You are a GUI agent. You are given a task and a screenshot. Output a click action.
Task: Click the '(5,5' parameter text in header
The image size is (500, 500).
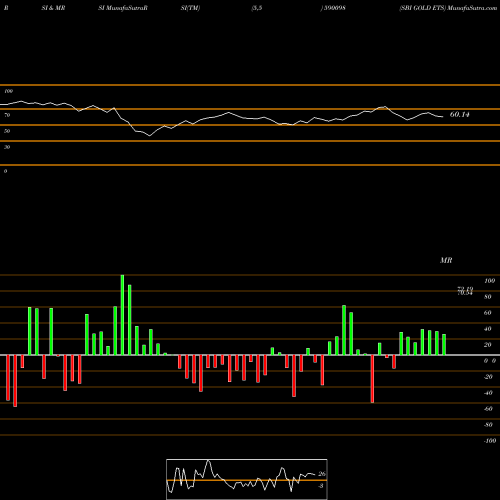[257, 8]
